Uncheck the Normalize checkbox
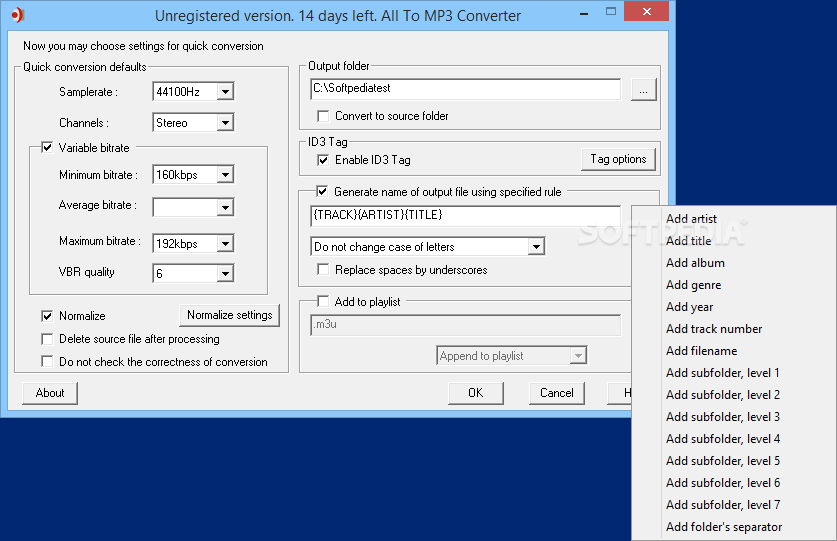The image size is (837, 541). click(47, 316)
